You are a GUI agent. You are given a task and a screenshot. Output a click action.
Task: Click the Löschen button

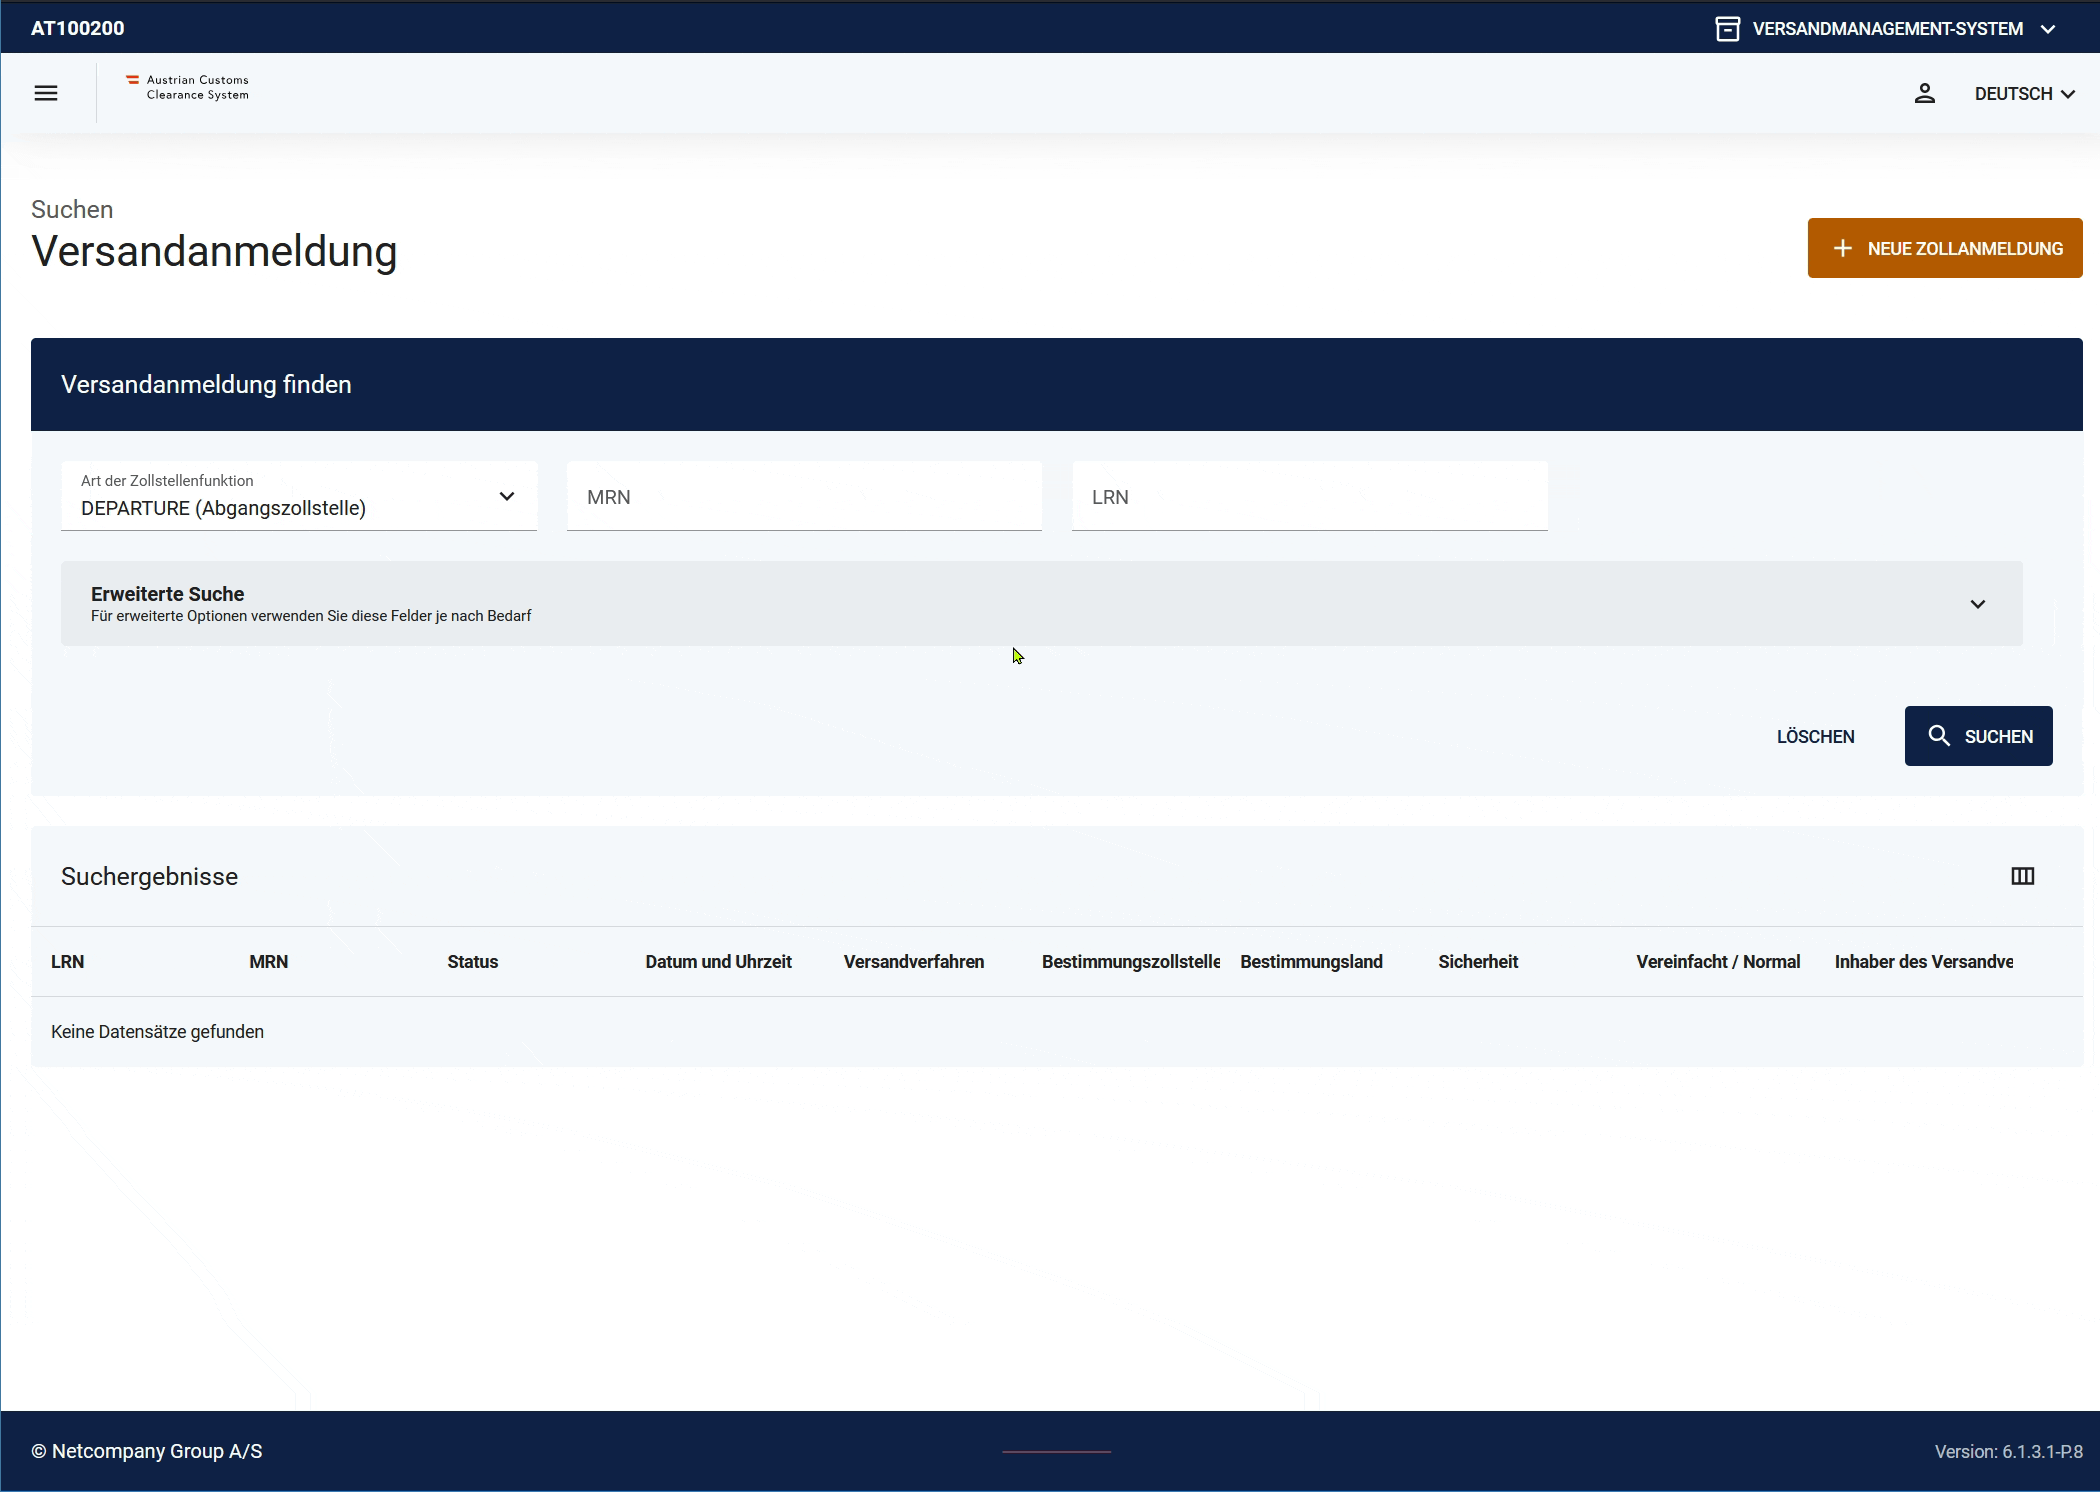pyautogui.click(x=1815, y=736)
